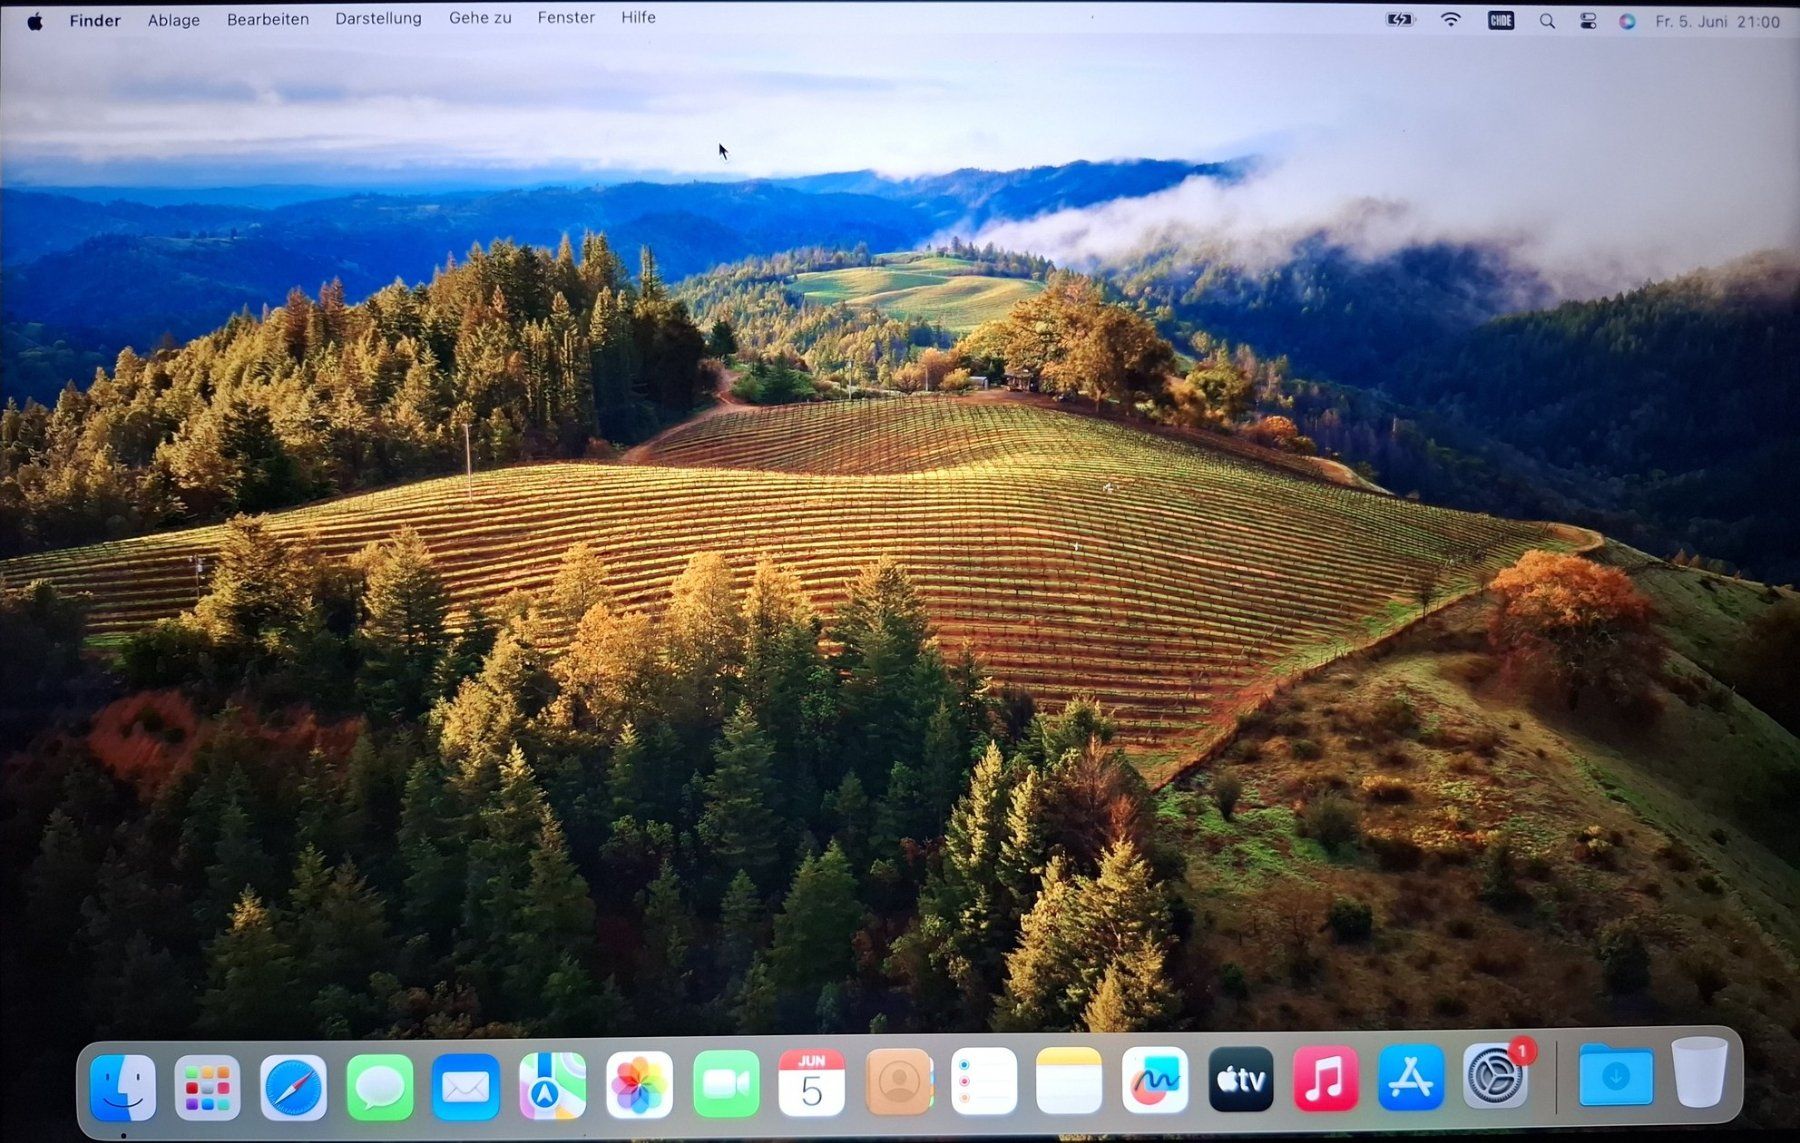Launch Freeform from the Dock
Viewport: 1800px width, 1143px height.
1155,1080
